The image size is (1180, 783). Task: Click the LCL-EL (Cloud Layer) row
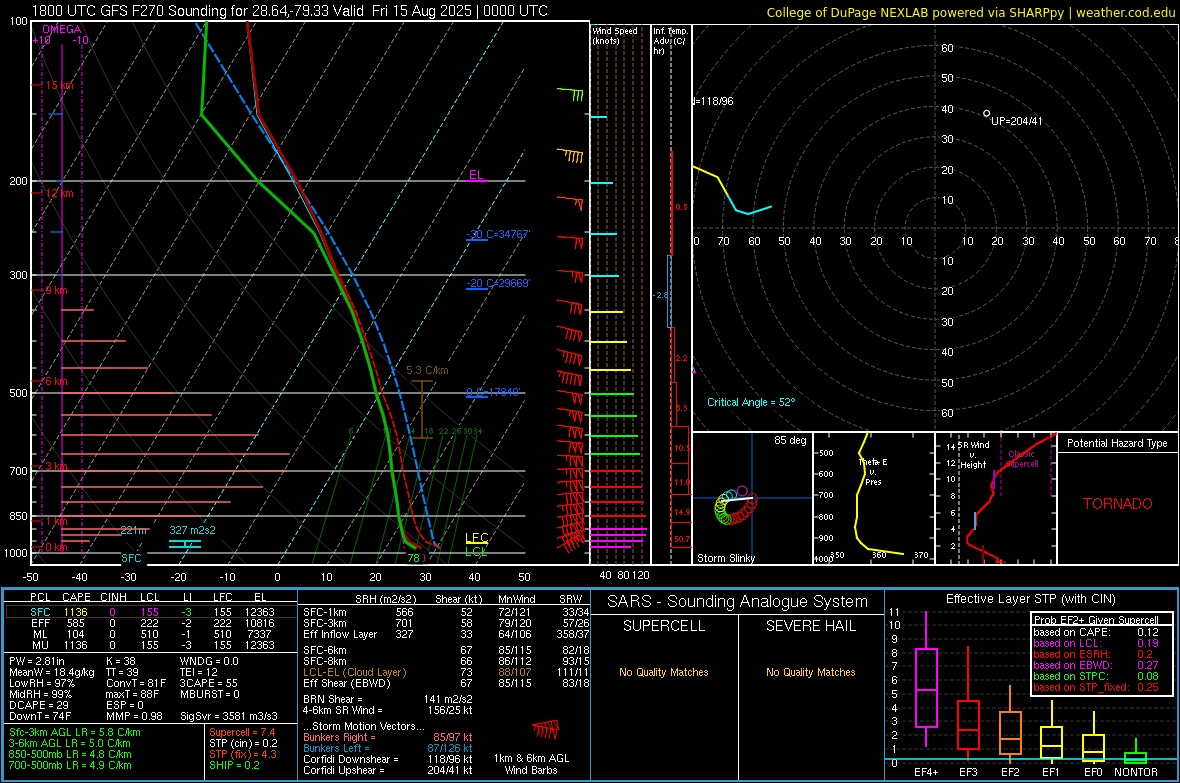coord(446,672)
